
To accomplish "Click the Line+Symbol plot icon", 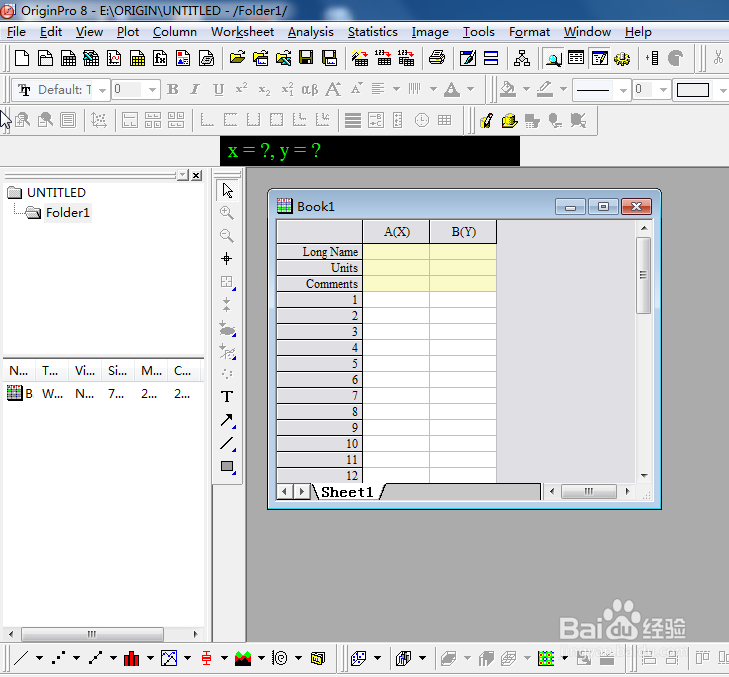I will pyautogui.click(x=95, y=658).
